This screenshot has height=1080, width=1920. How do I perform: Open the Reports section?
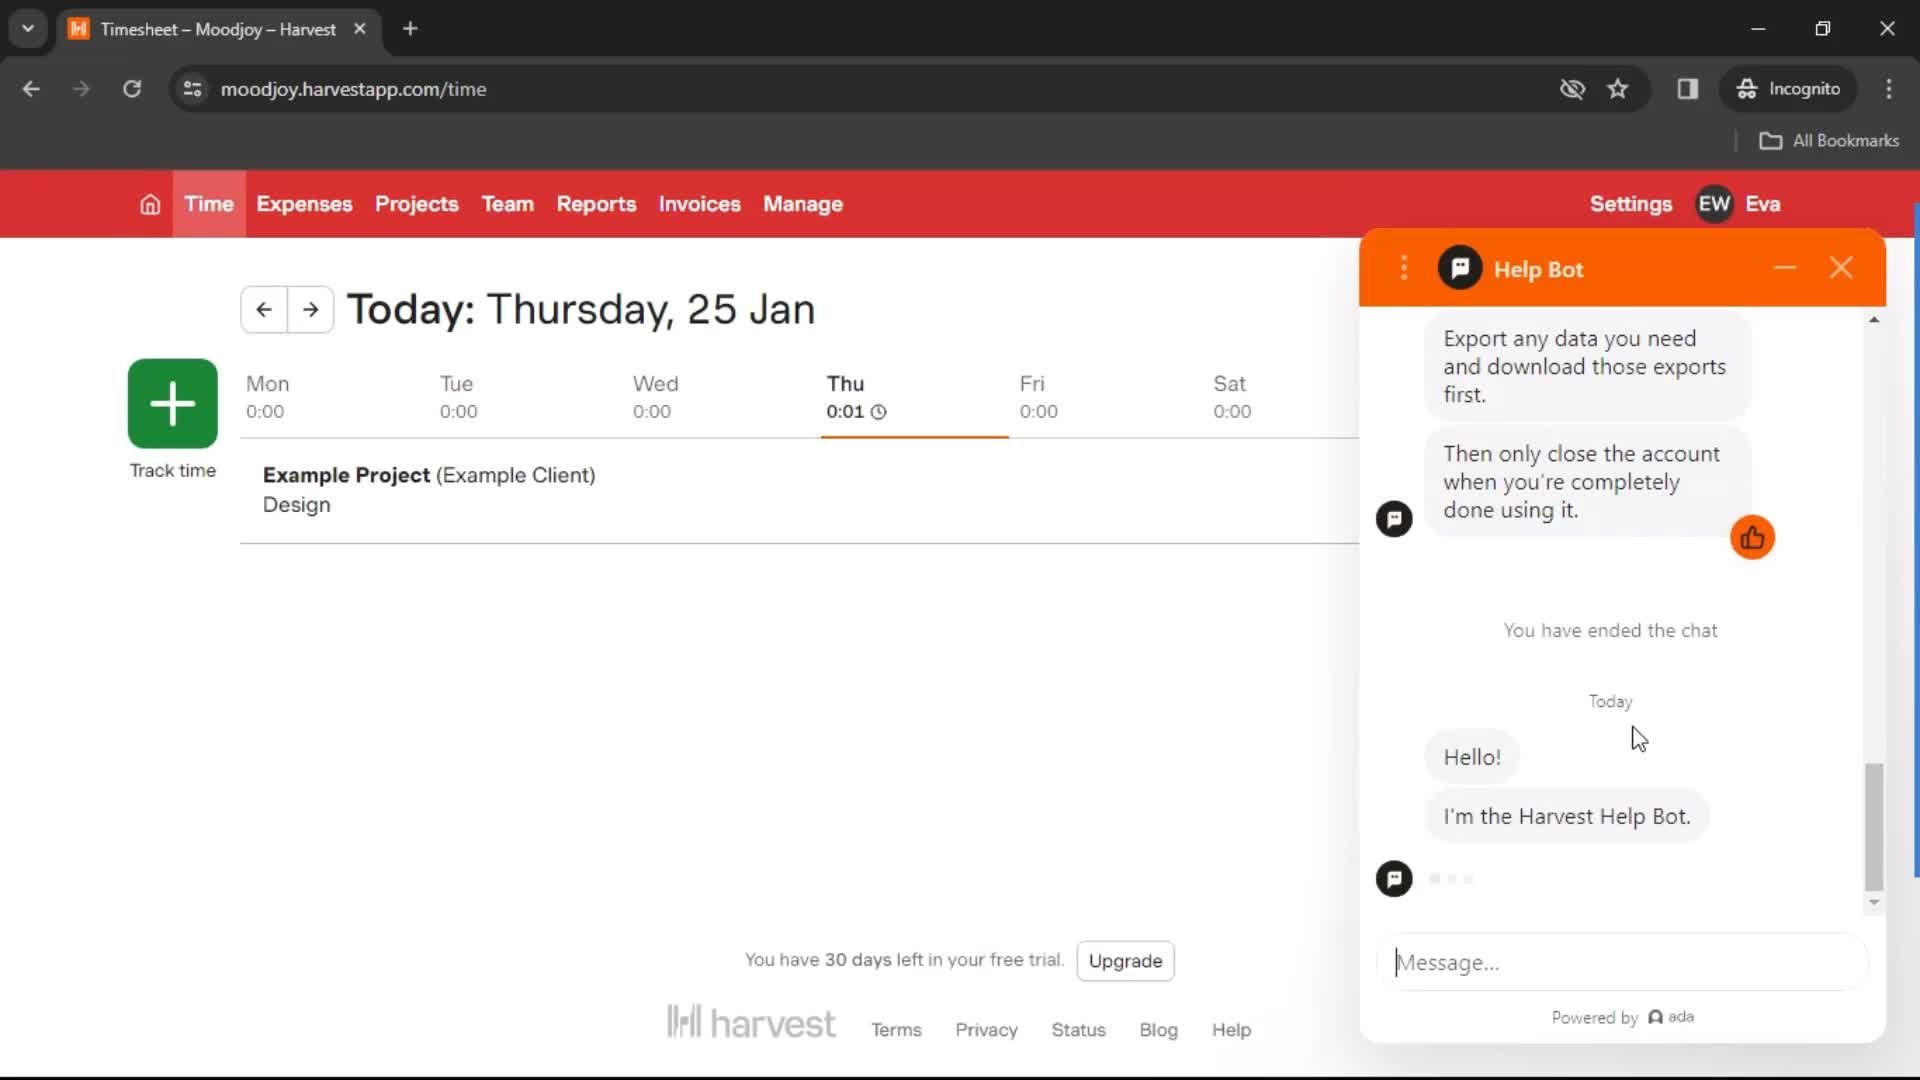tap(597, 204)
